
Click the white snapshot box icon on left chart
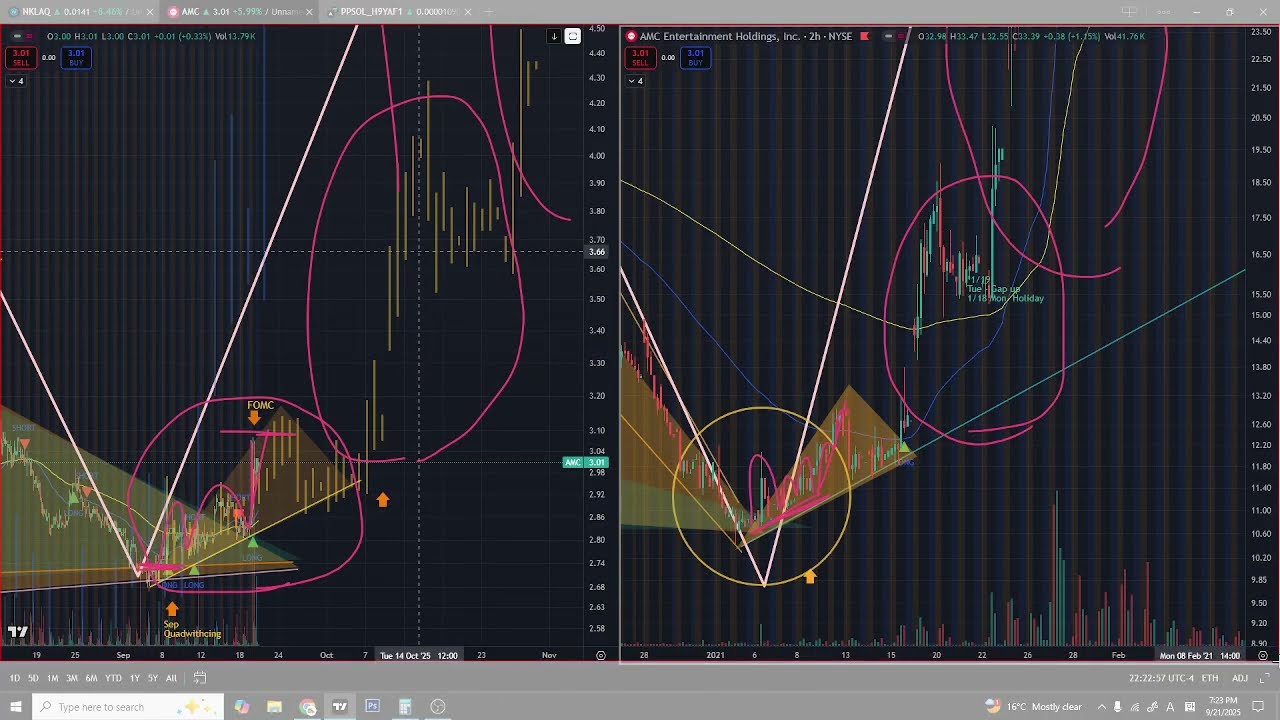coord(573,36)
